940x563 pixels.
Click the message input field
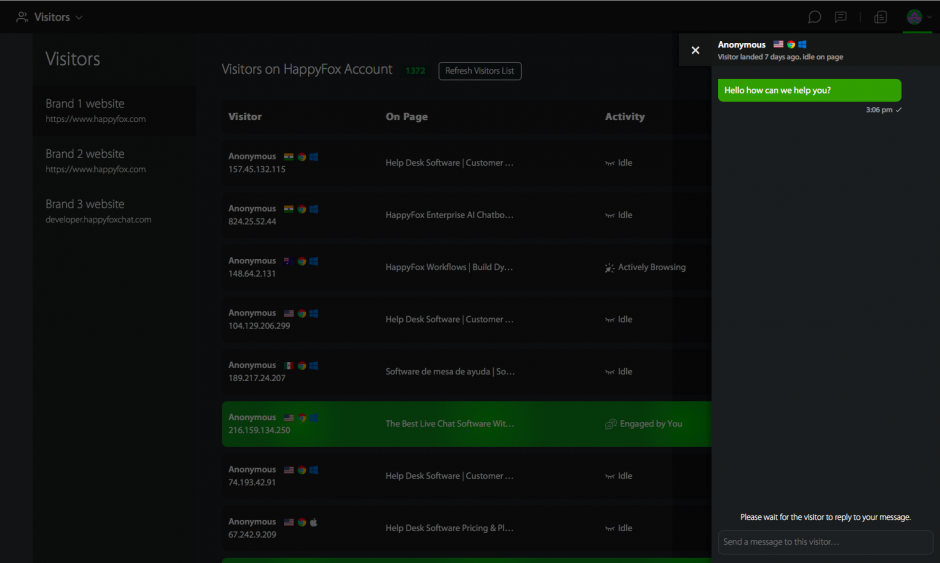[824, 542]
